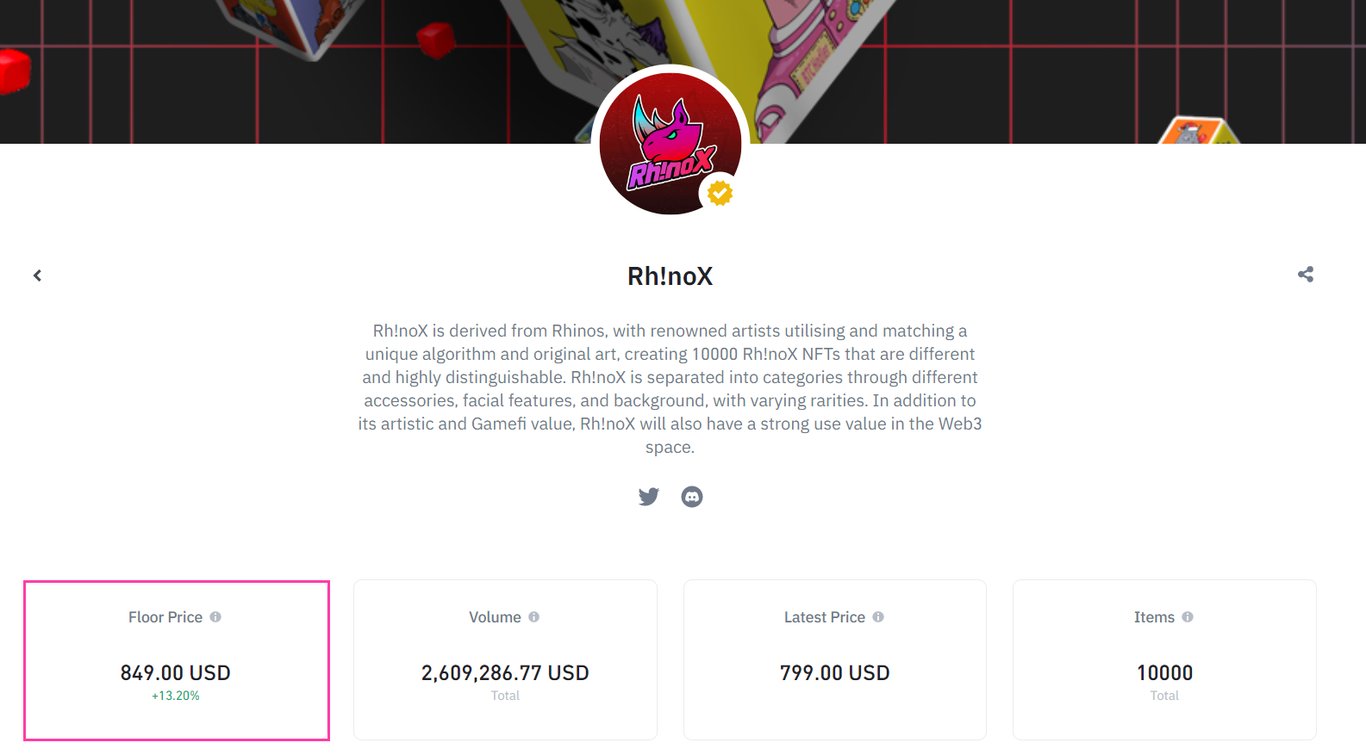Click the Rh!noX rhino logo avatar
1366x755 pixels.
[x=670, y=143]
